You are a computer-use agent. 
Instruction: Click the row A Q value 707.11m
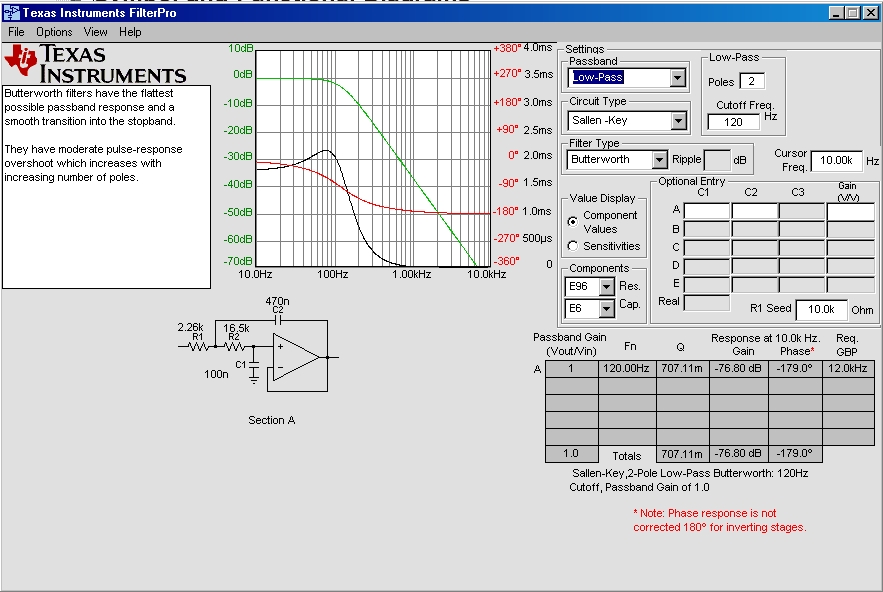pyautogui.click(x=681, y=368)
